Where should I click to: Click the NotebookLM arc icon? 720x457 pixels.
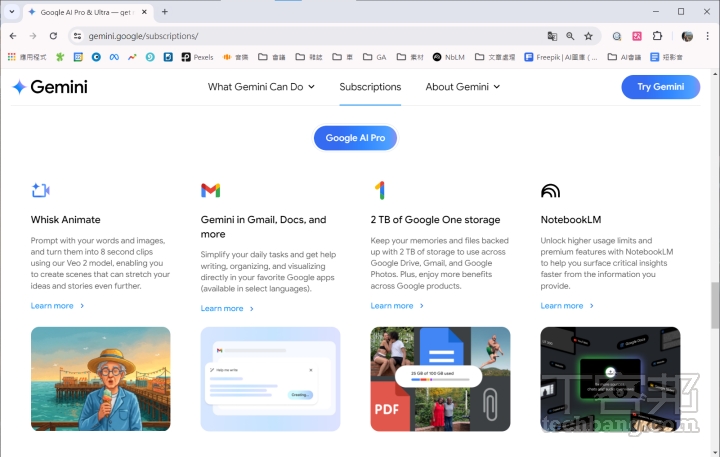tap(550, 190)
